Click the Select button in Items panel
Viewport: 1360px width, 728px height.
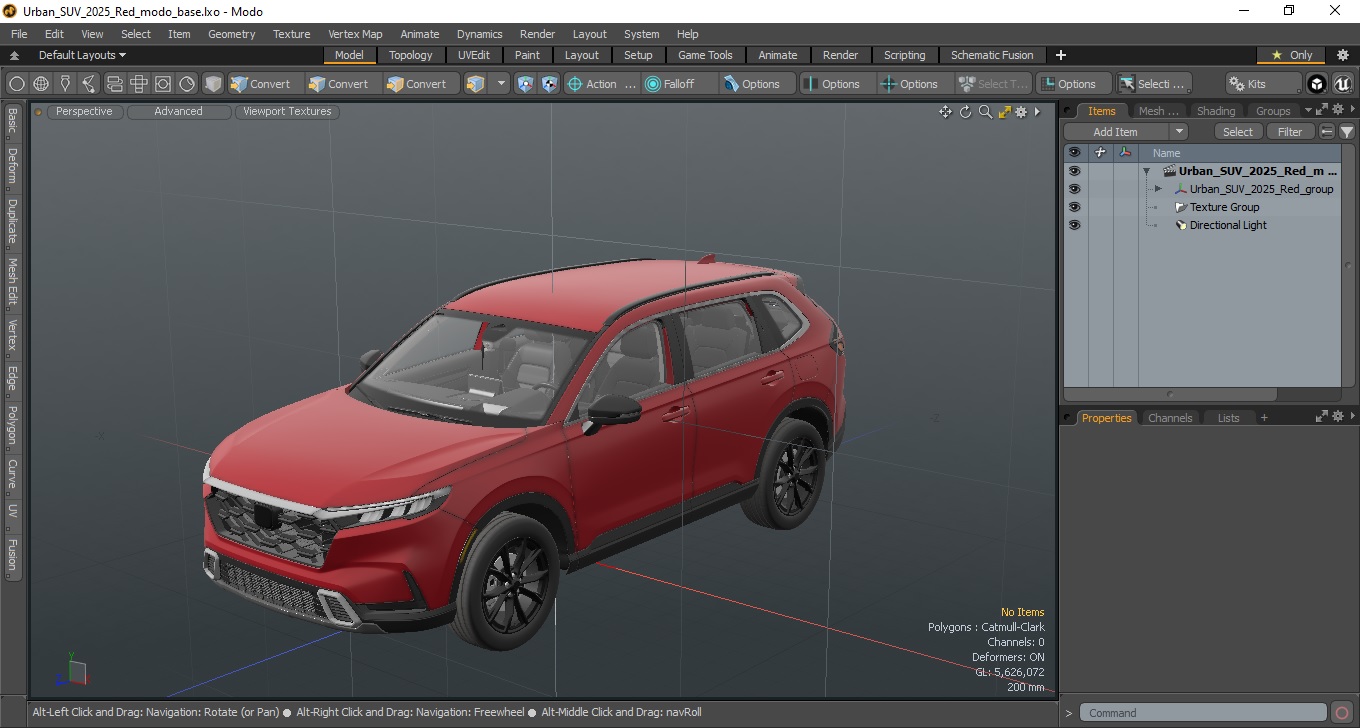point(1238,132)
